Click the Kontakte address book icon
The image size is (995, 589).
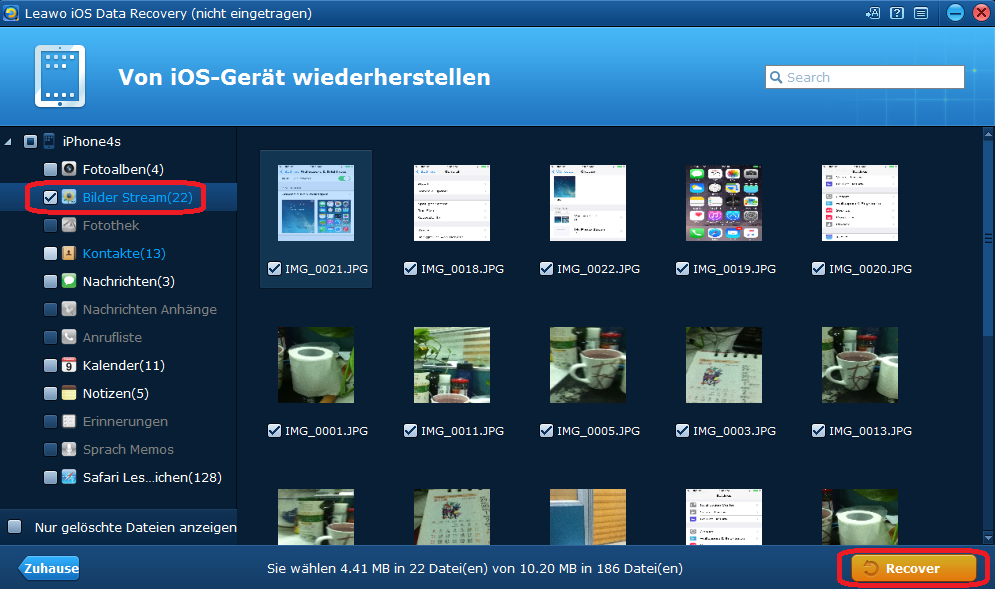click(x=69, y=253)
